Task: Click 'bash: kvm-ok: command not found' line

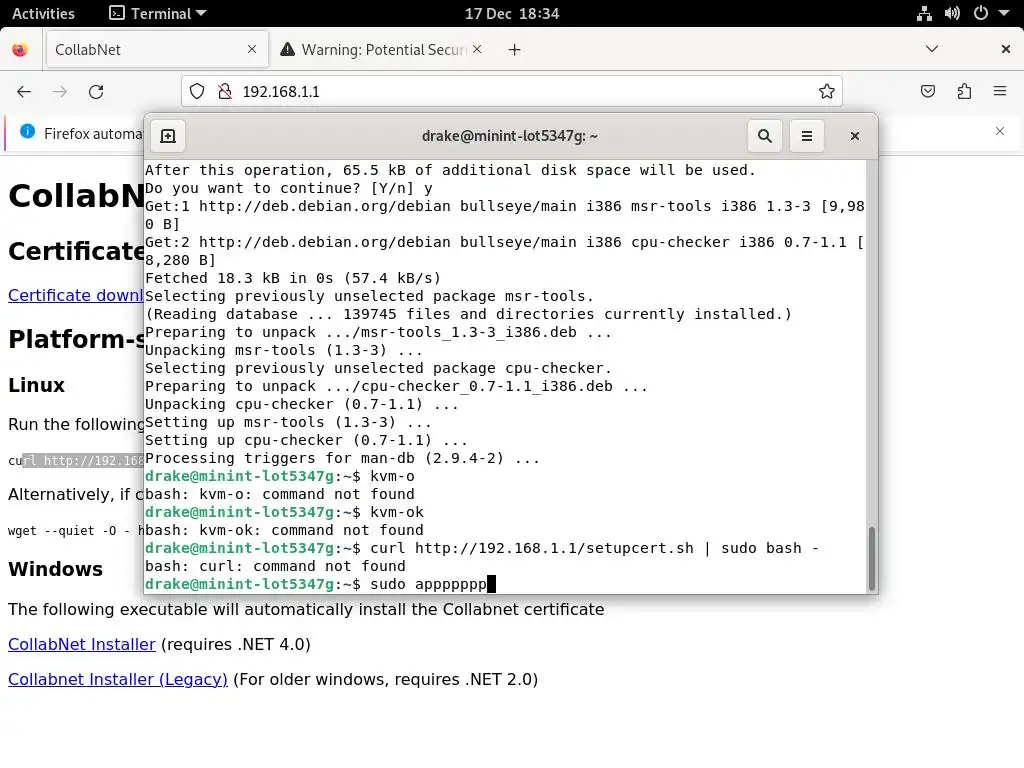Action: 284,530
